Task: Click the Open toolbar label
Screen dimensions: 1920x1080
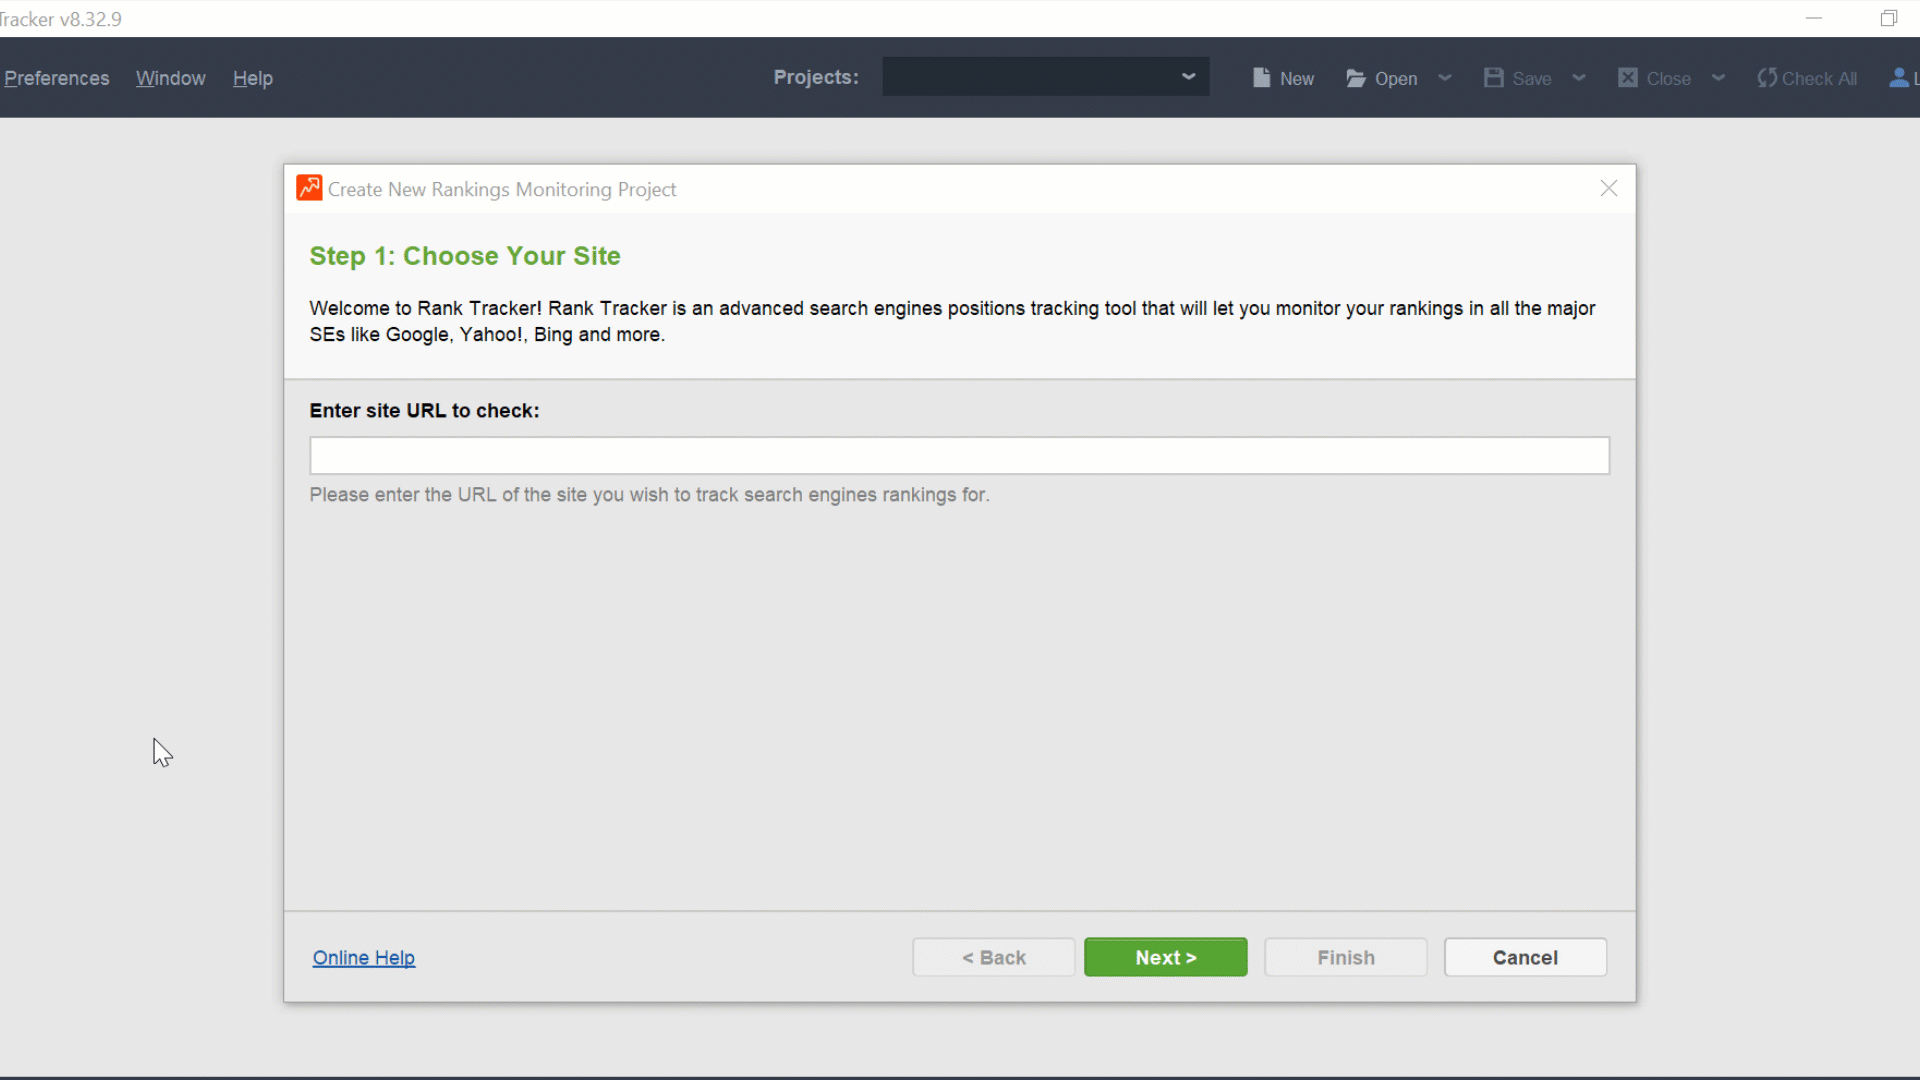Action: [1395, 79]
